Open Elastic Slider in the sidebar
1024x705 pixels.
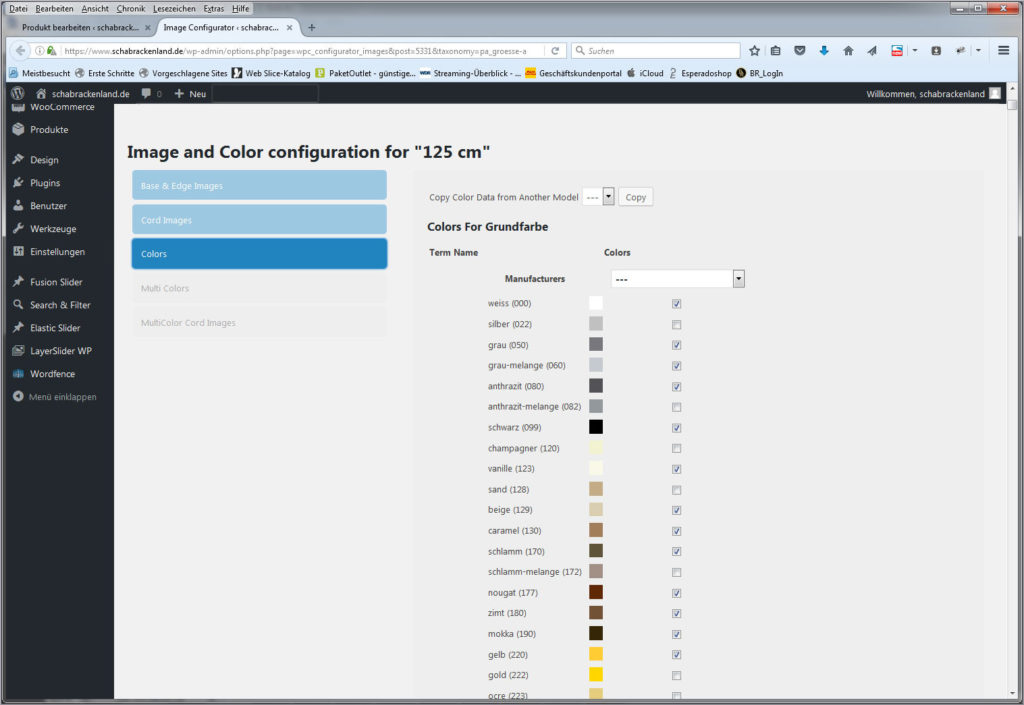coord(55,328)
